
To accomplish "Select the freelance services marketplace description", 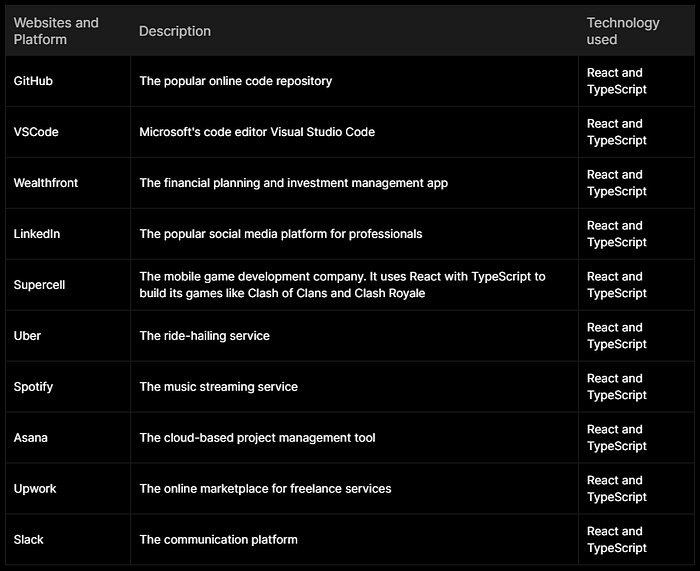I will [265, 488].
